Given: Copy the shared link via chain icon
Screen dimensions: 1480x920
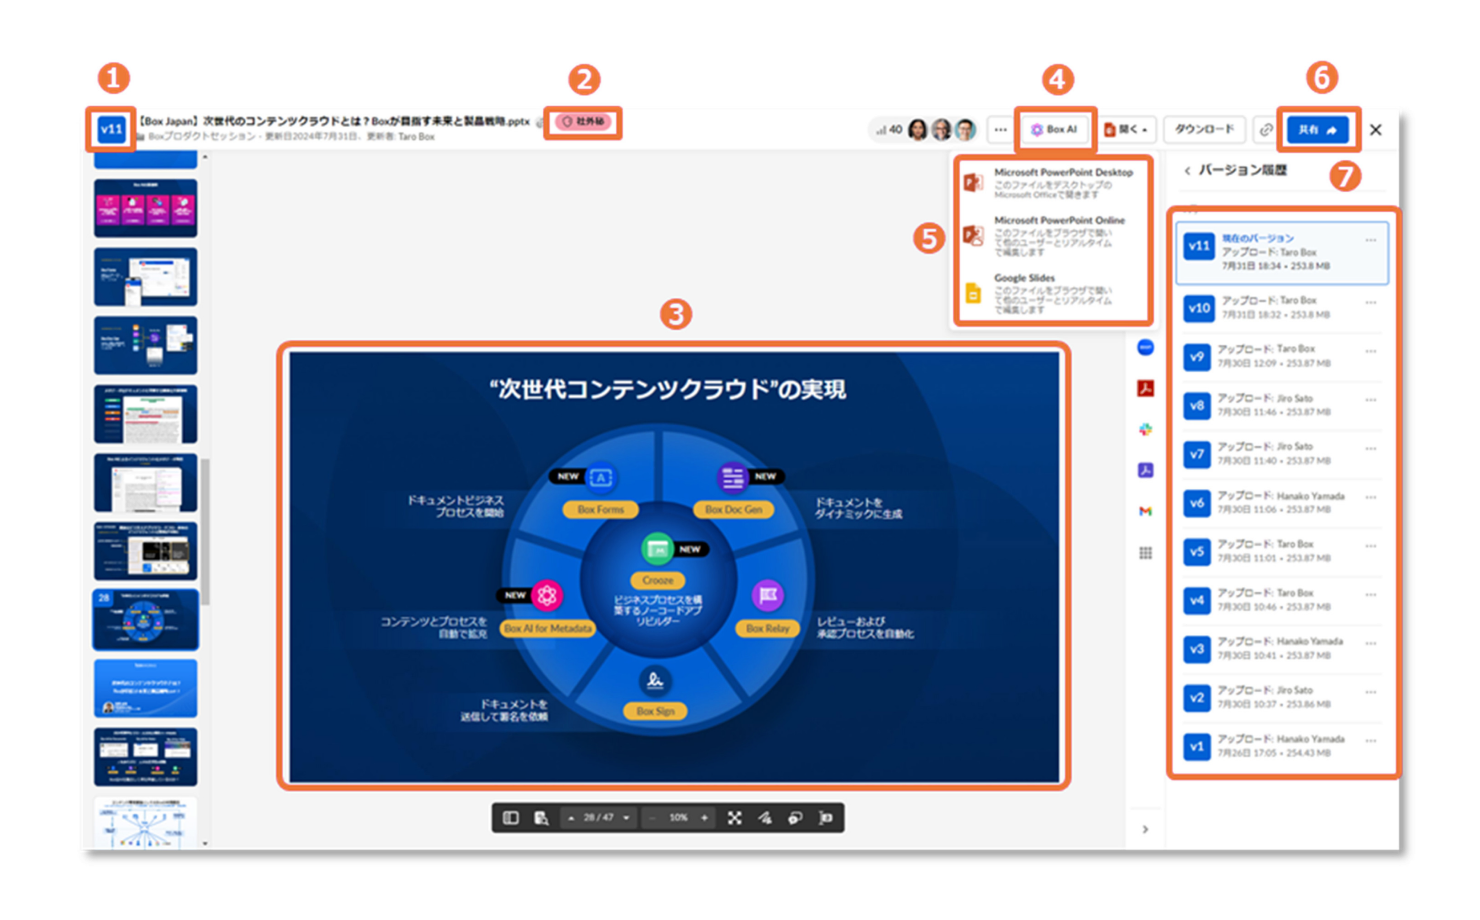Looking at the screenshot, I should pos(1265,130).
